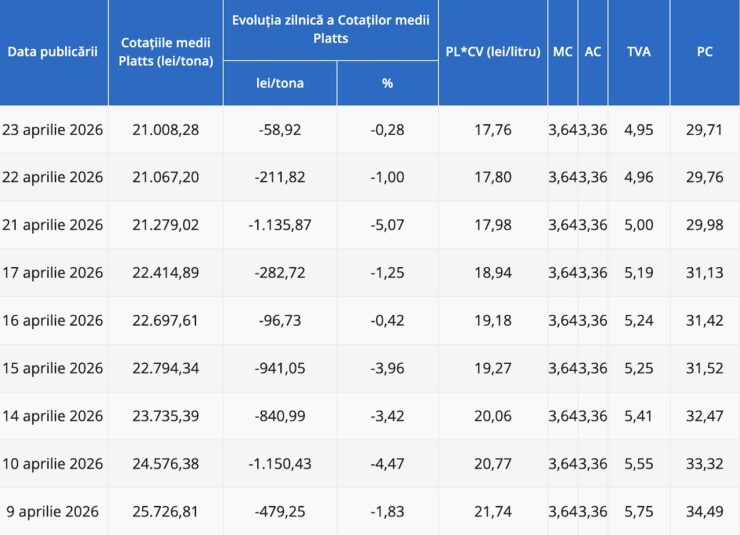The image size is (740, 535).
Task: Click the -1.135,87 daily change cell
Action: tap(280, 225)
